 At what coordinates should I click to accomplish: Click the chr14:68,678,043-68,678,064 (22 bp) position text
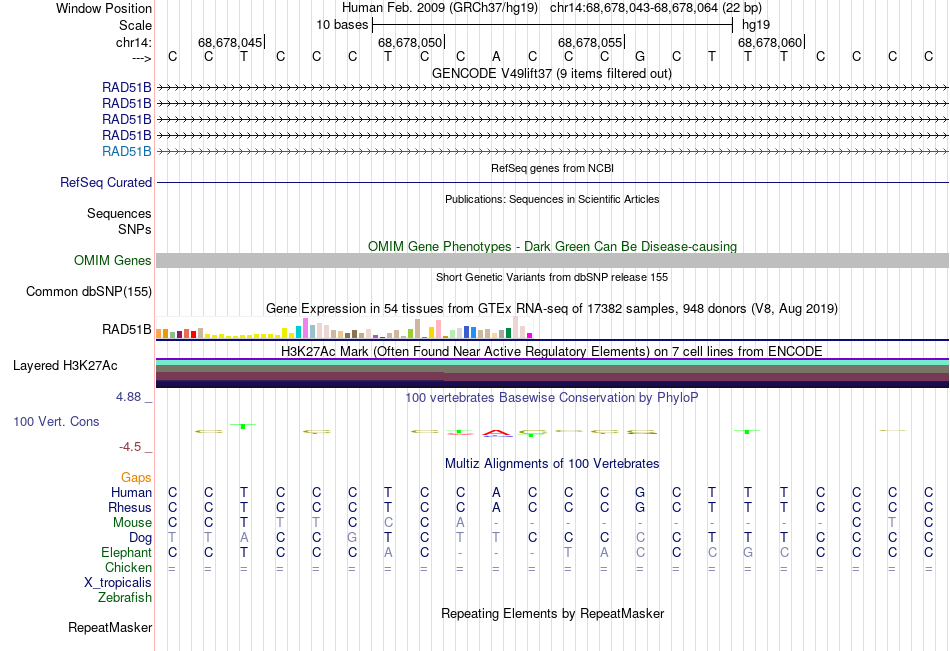pos(656,8)
